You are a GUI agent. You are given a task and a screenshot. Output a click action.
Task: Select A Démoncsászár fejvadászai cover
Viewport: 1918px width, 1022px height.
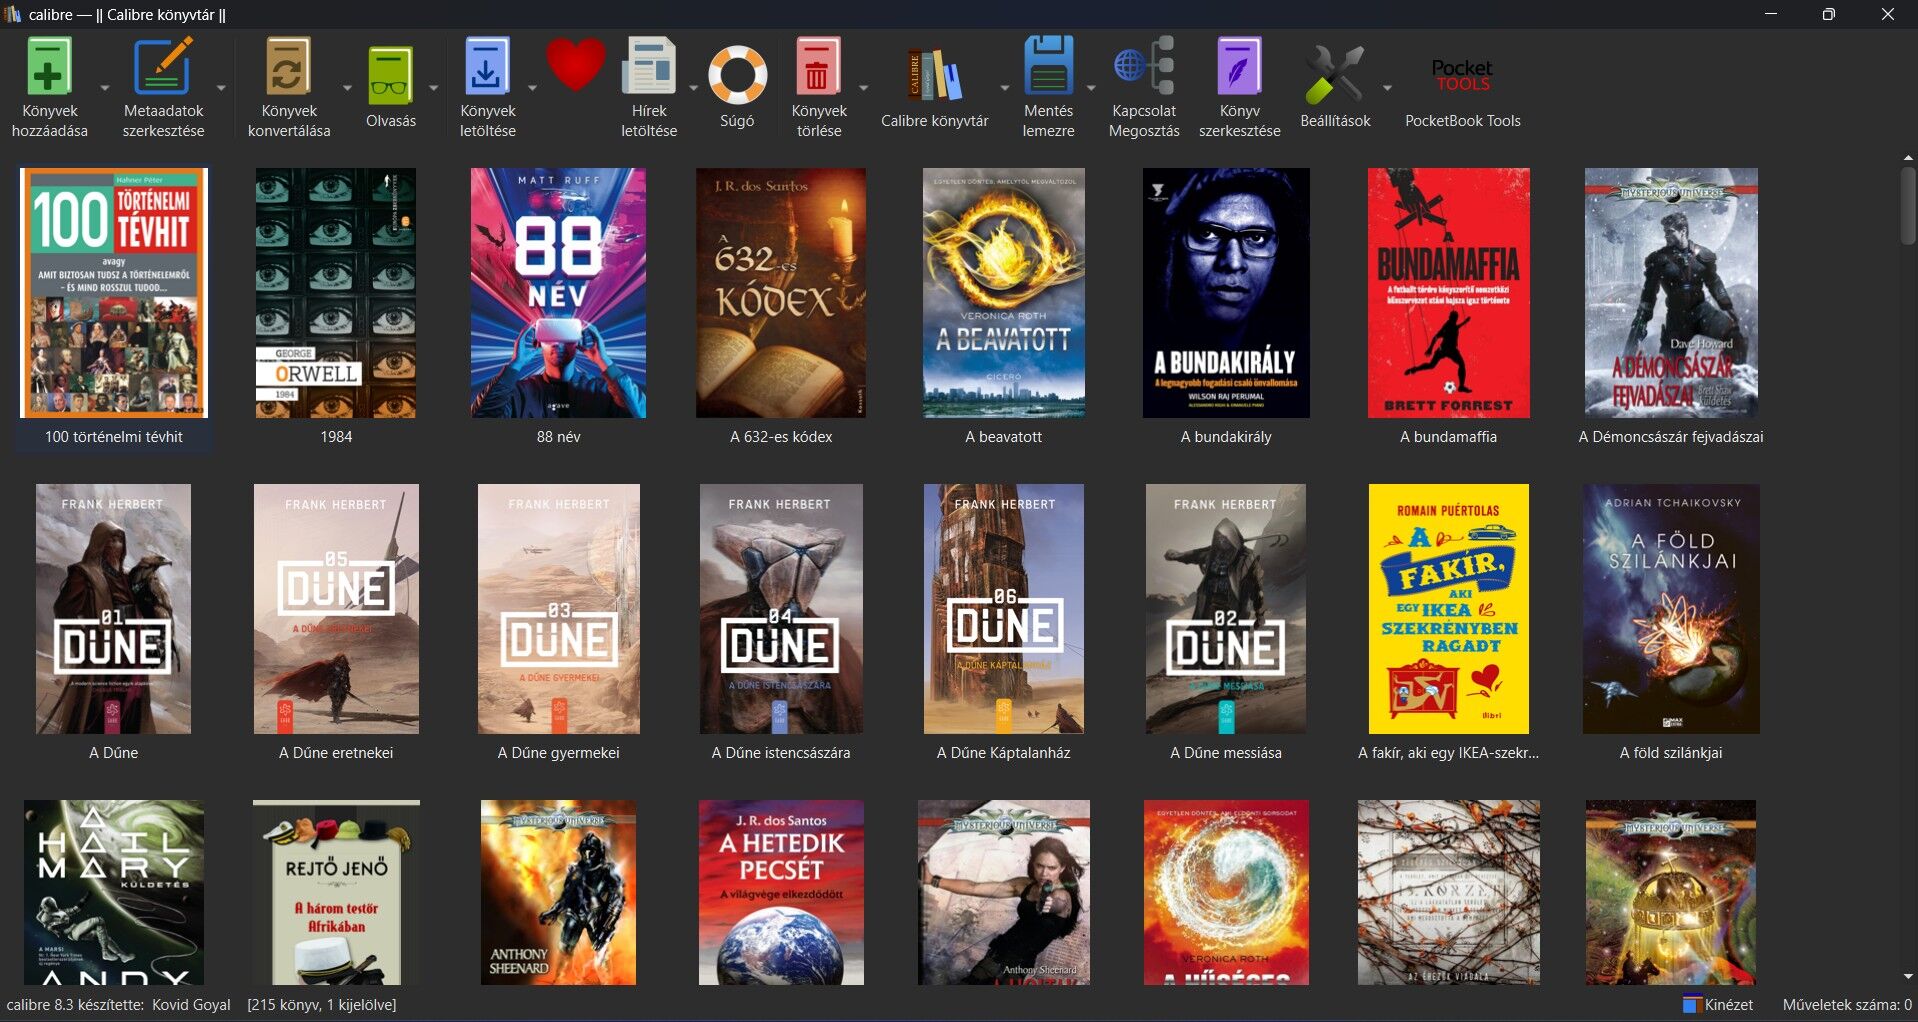tap(1671, 293)
